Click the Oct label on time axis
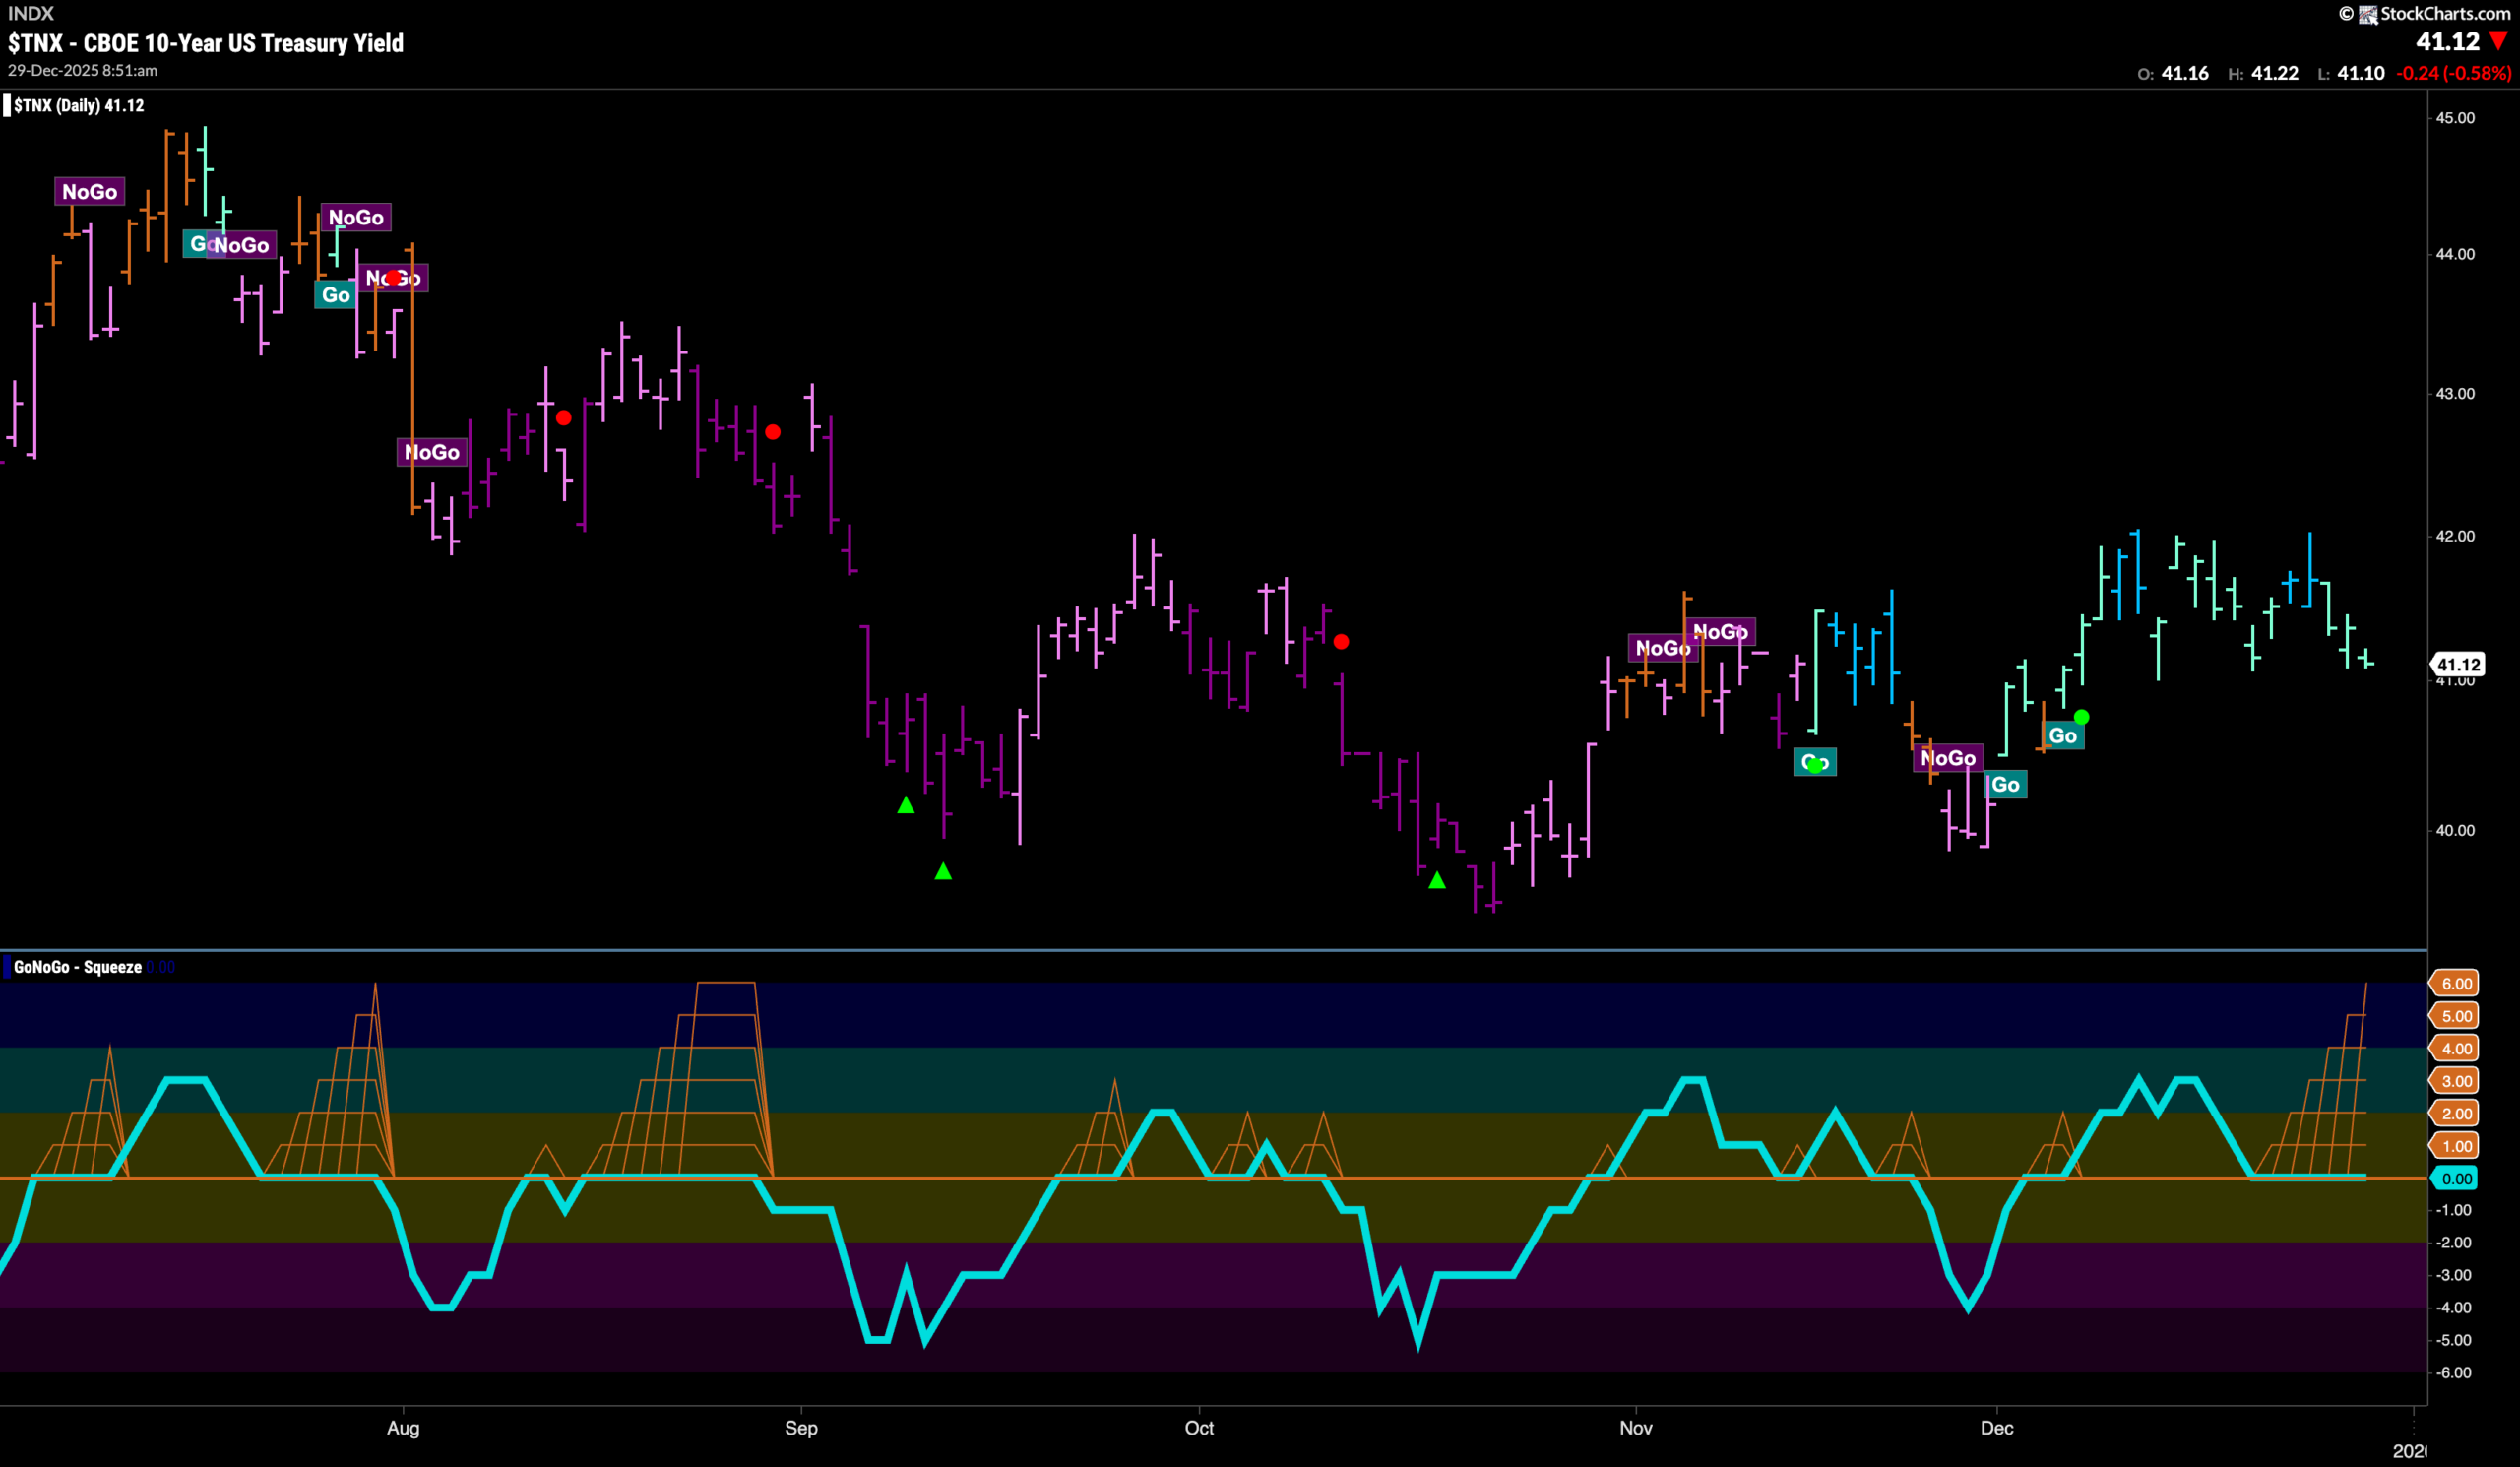Viewport: 2520px width, 1467px height. (1199, 1428)
